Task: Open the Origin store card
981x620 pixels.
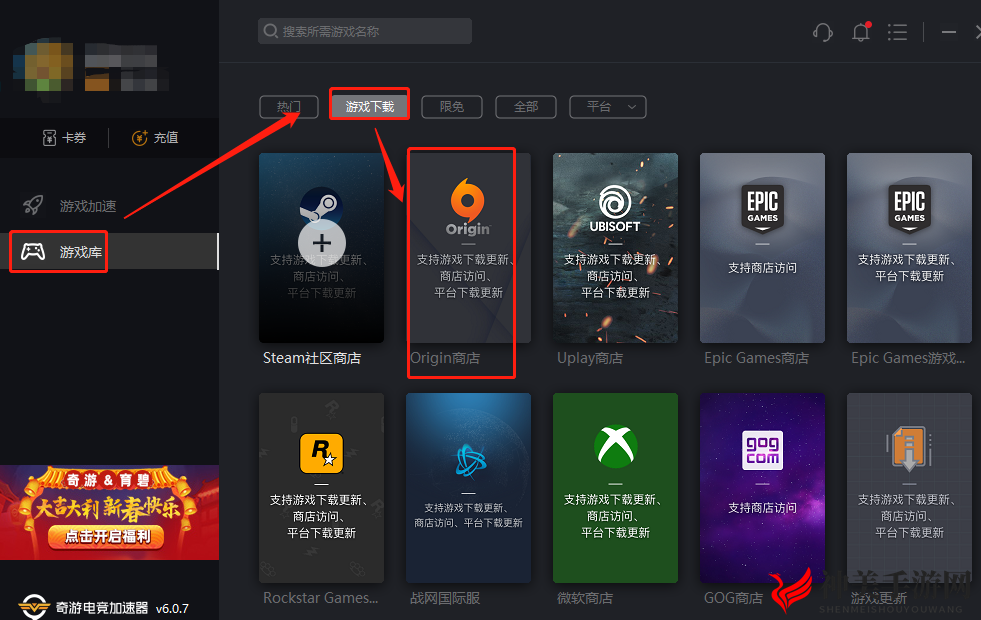Action: point(468,248)
